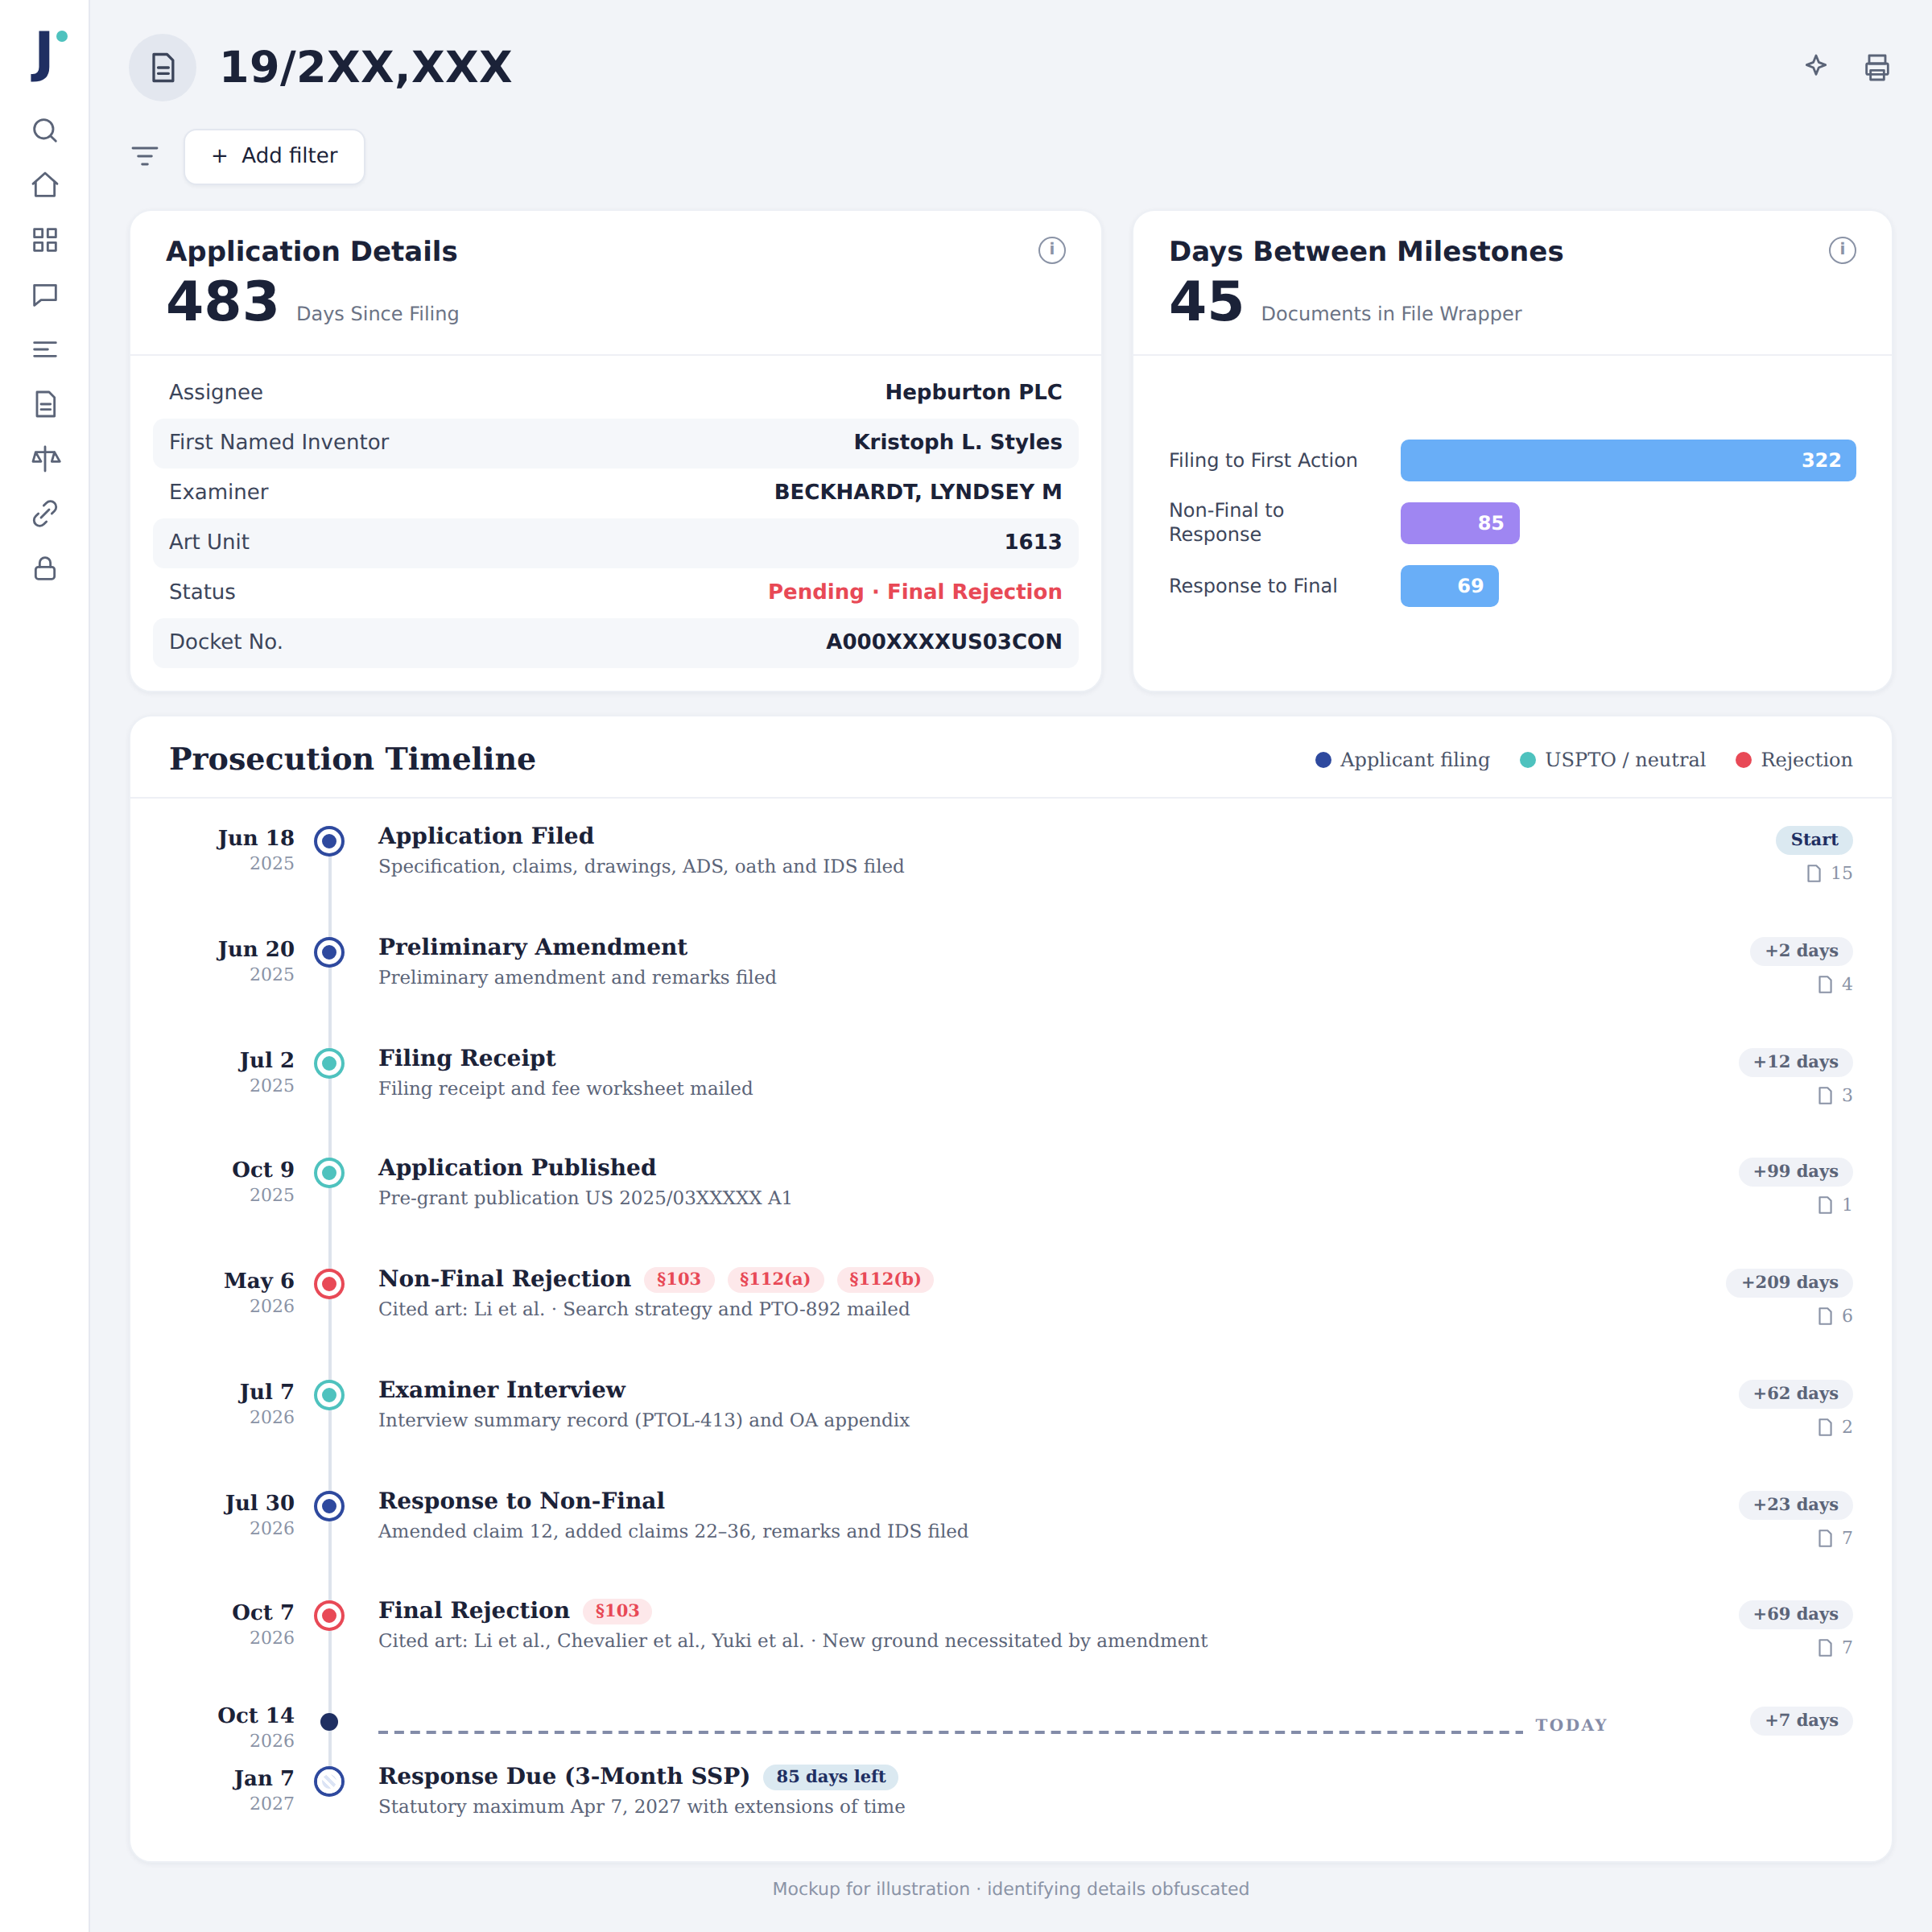Screen dimensions: 1932x1932
Task: Open the legal scales sidebar icon
Action: pyautogui.click(x=45, y=459)
